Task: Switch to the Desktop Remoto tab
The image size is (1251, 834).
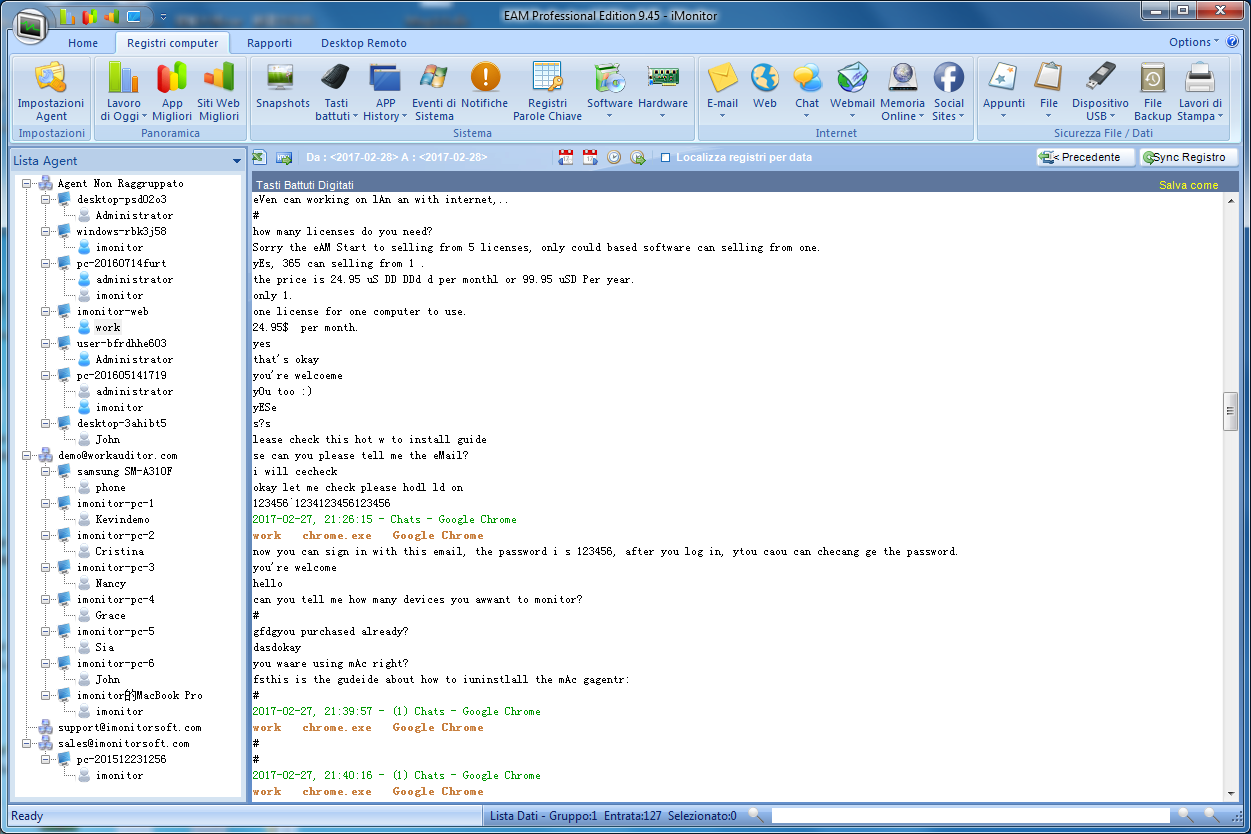Action: point(363,43)
